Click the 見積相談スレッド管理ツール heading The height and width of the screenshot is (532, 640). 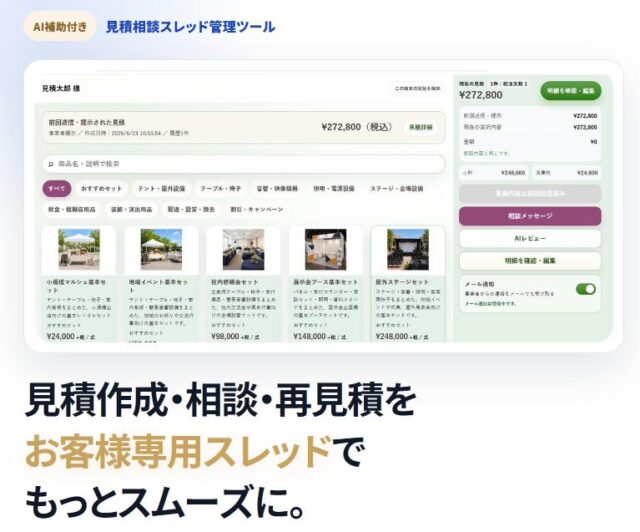coord(190,27)
